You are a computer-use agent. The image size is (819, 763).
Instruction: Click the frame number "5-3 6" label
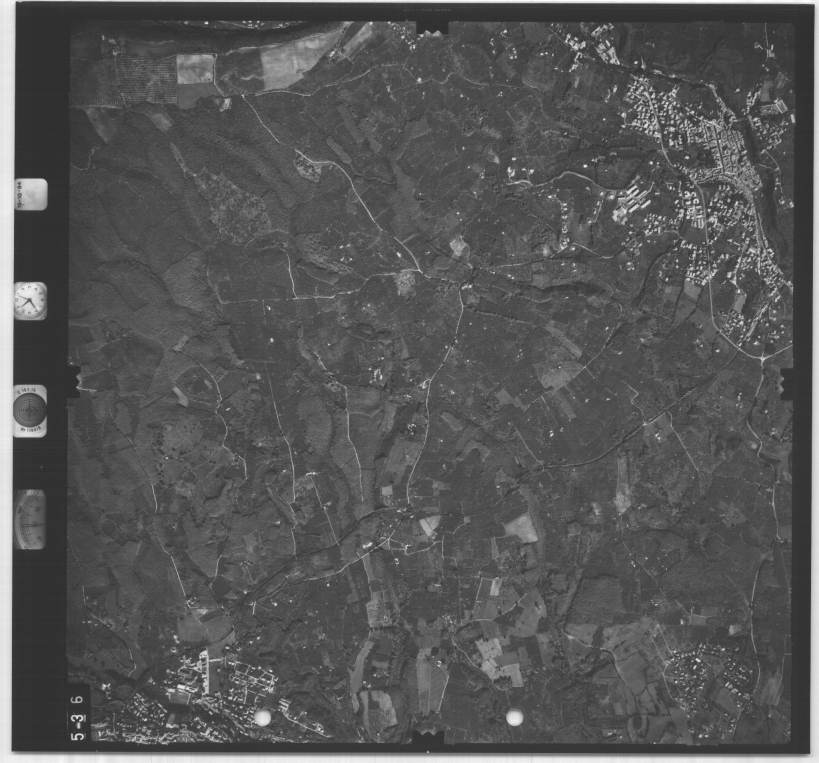pyautogui.click(x=78, y=718)
